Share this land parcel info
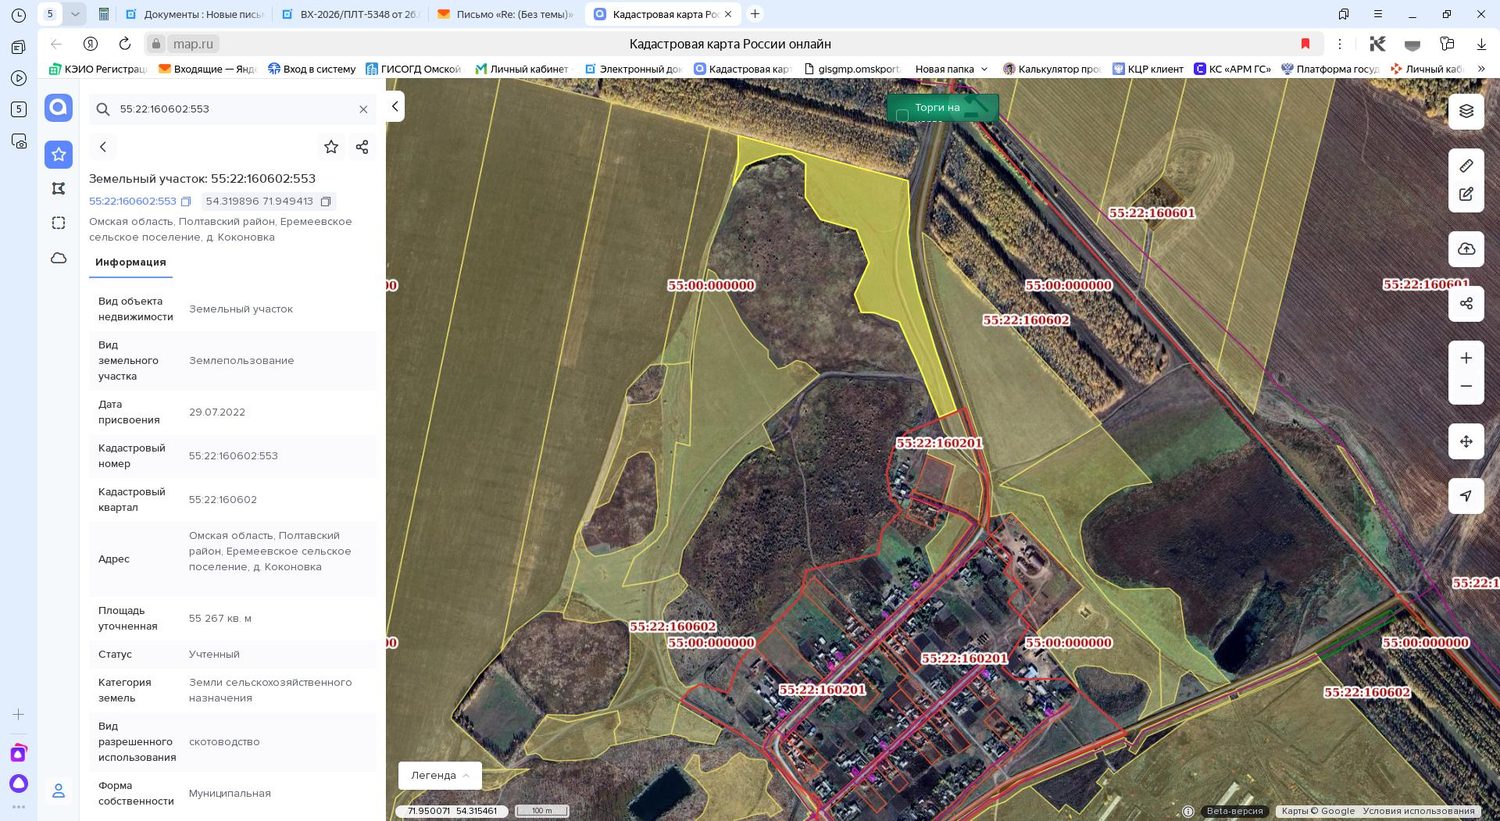1500x821 pixels. coord(362,147)
